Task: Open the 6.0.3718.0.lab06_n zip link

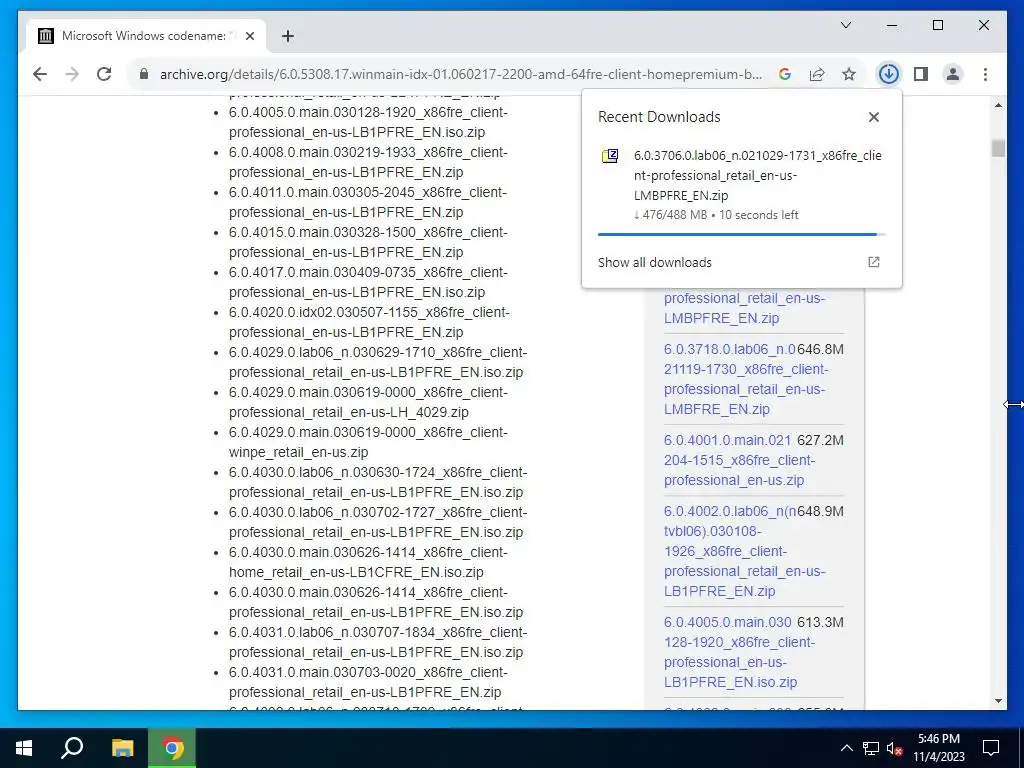Action: tap(746, 379)
